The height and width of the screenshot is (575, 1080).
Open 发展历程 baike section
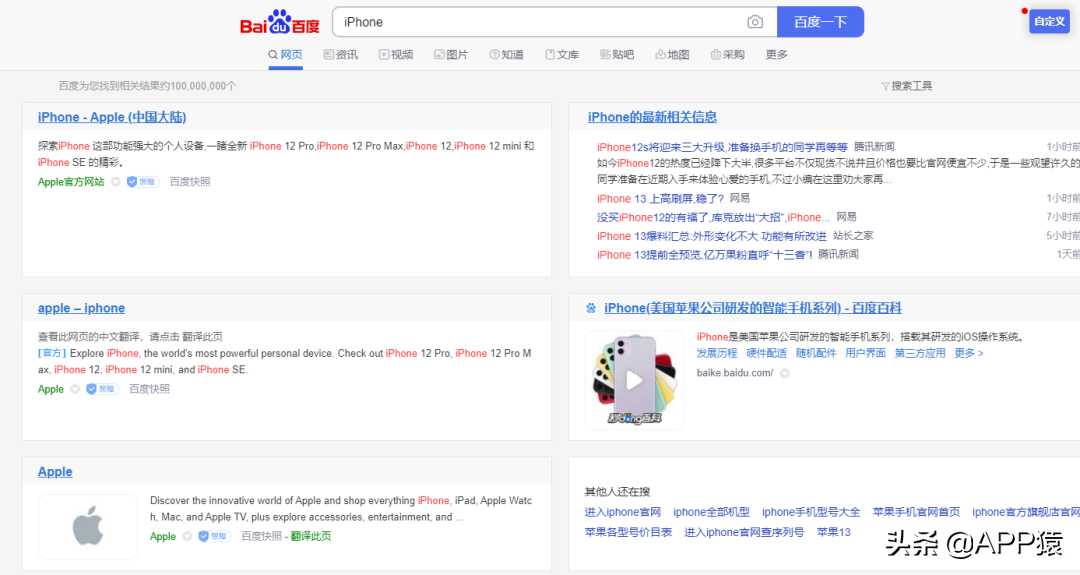coord(716,353)
